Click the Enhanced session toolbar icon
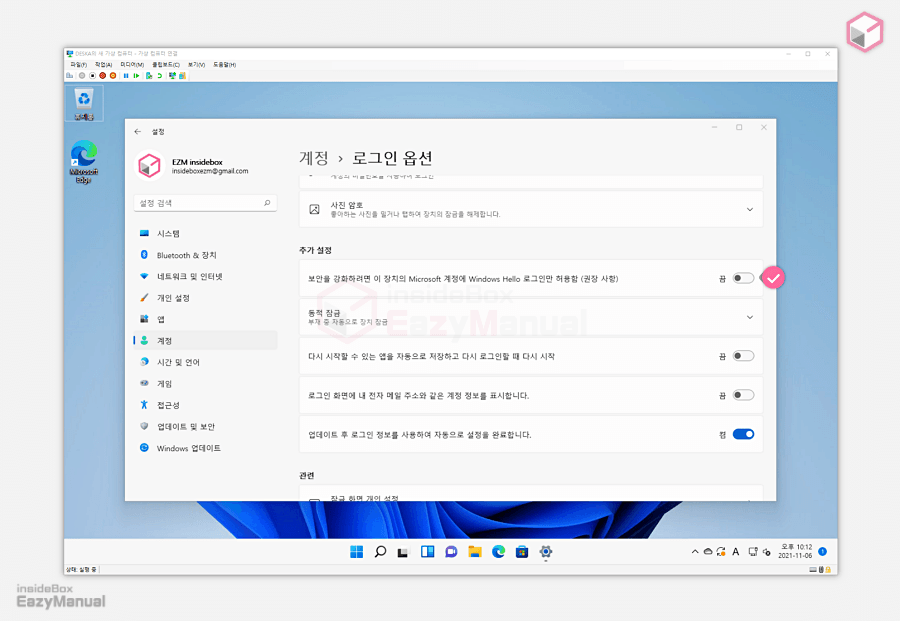Viewport: 900px width, 621px height. [x=172, y=75]
